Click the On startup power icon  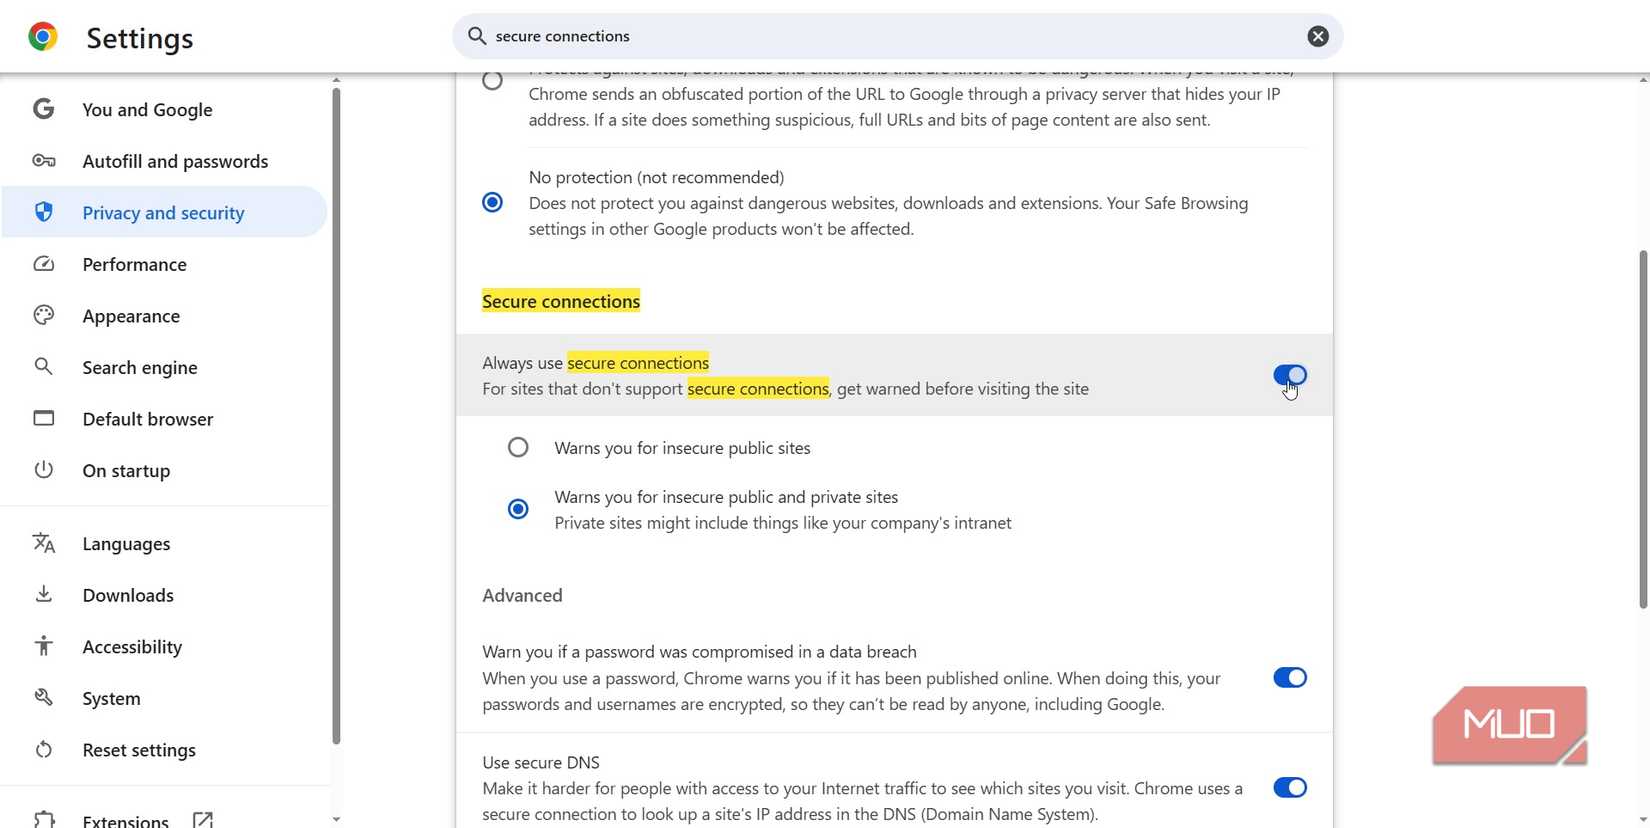point(44,470)
